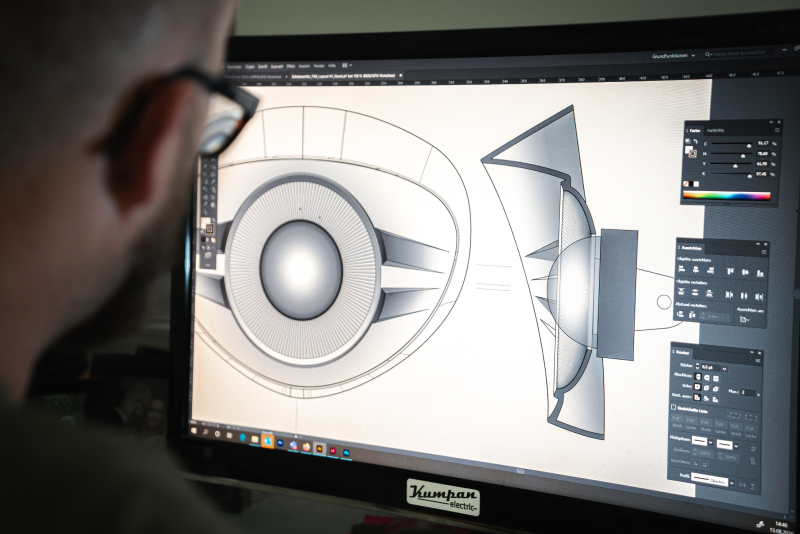Select the miter join Ecke option
The height and width of the screenshot is (534, 800).
[698, 387]
